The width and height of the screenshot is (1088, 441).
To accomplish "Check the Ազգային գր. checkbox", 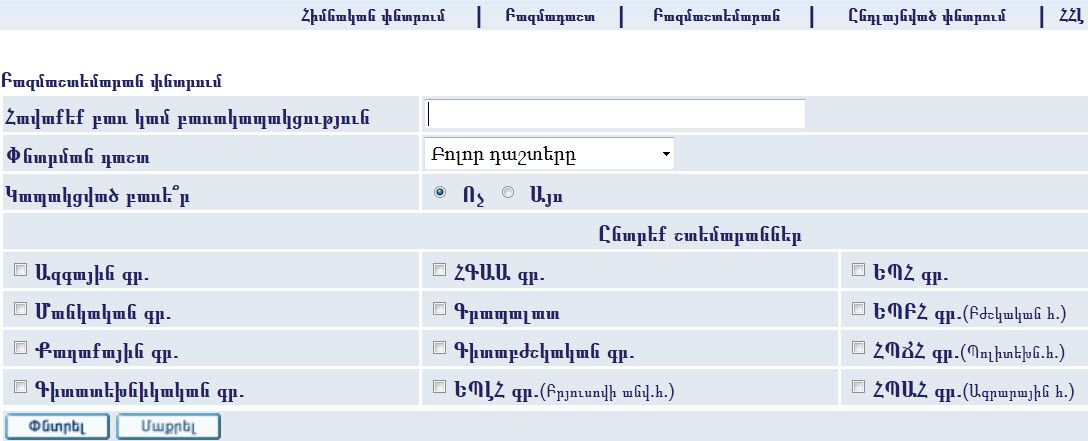I will 21,270.
